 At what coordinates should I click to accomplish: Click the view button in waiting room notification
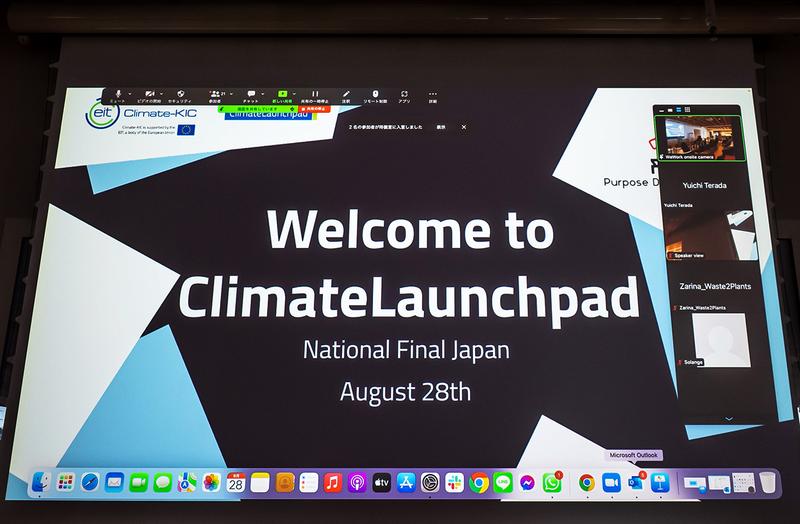click(441, 127)
